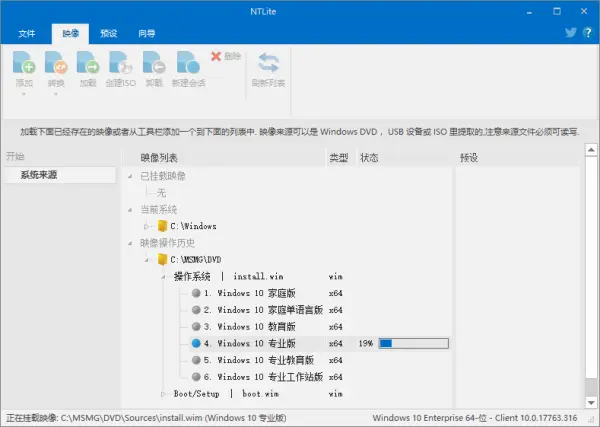Screen dimensions: 600x427
Task: Click the x64 cell for 家庭版 row
Action: 336,293
